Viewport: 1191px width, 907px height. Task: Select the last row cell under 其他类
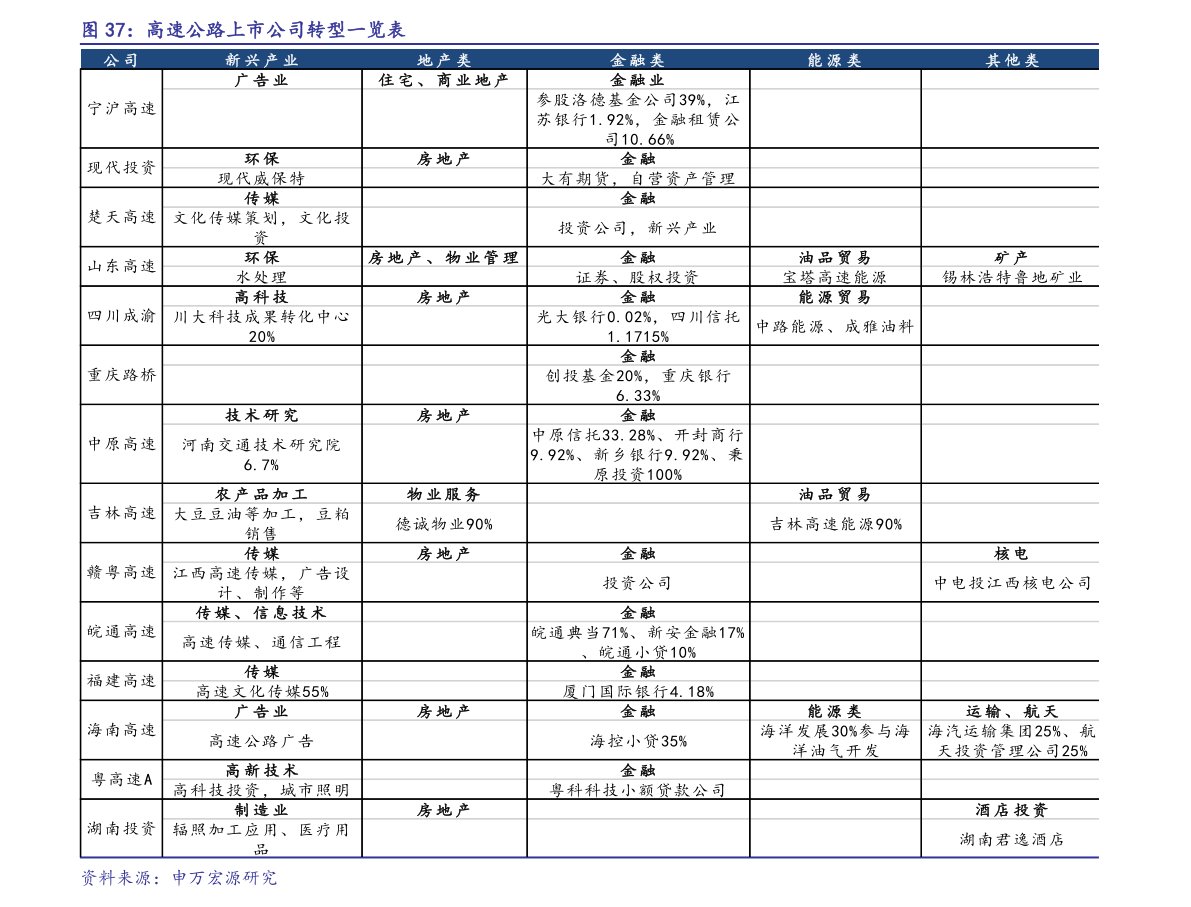[1010, 838]
